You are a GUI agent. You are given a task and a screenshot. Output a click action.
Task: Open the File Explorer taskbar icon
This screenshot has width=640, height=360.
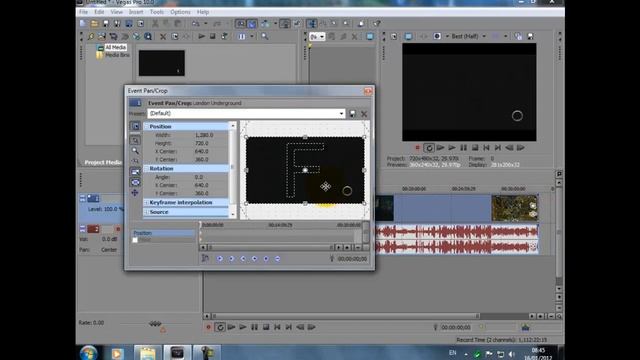[147, 353]
